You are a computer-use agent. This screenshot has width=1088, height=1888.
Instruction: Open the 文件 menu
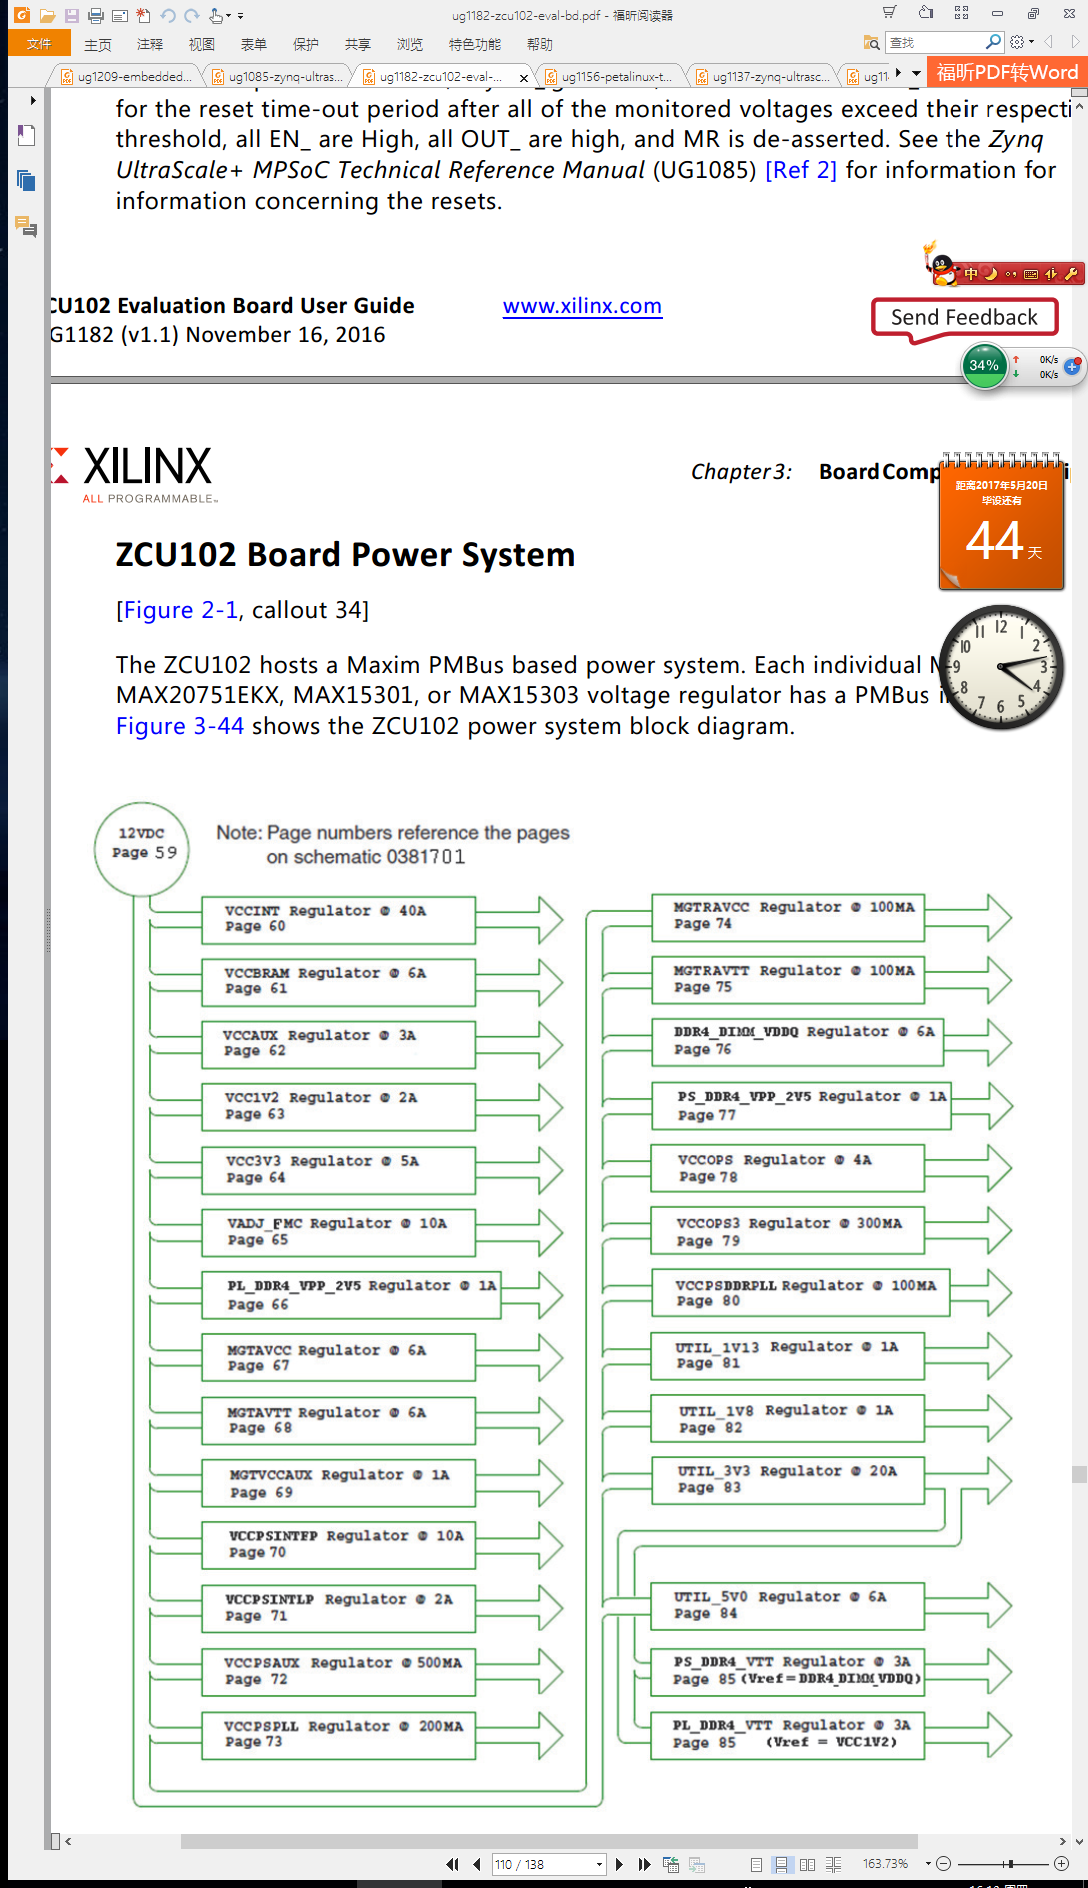coord(39,43)
